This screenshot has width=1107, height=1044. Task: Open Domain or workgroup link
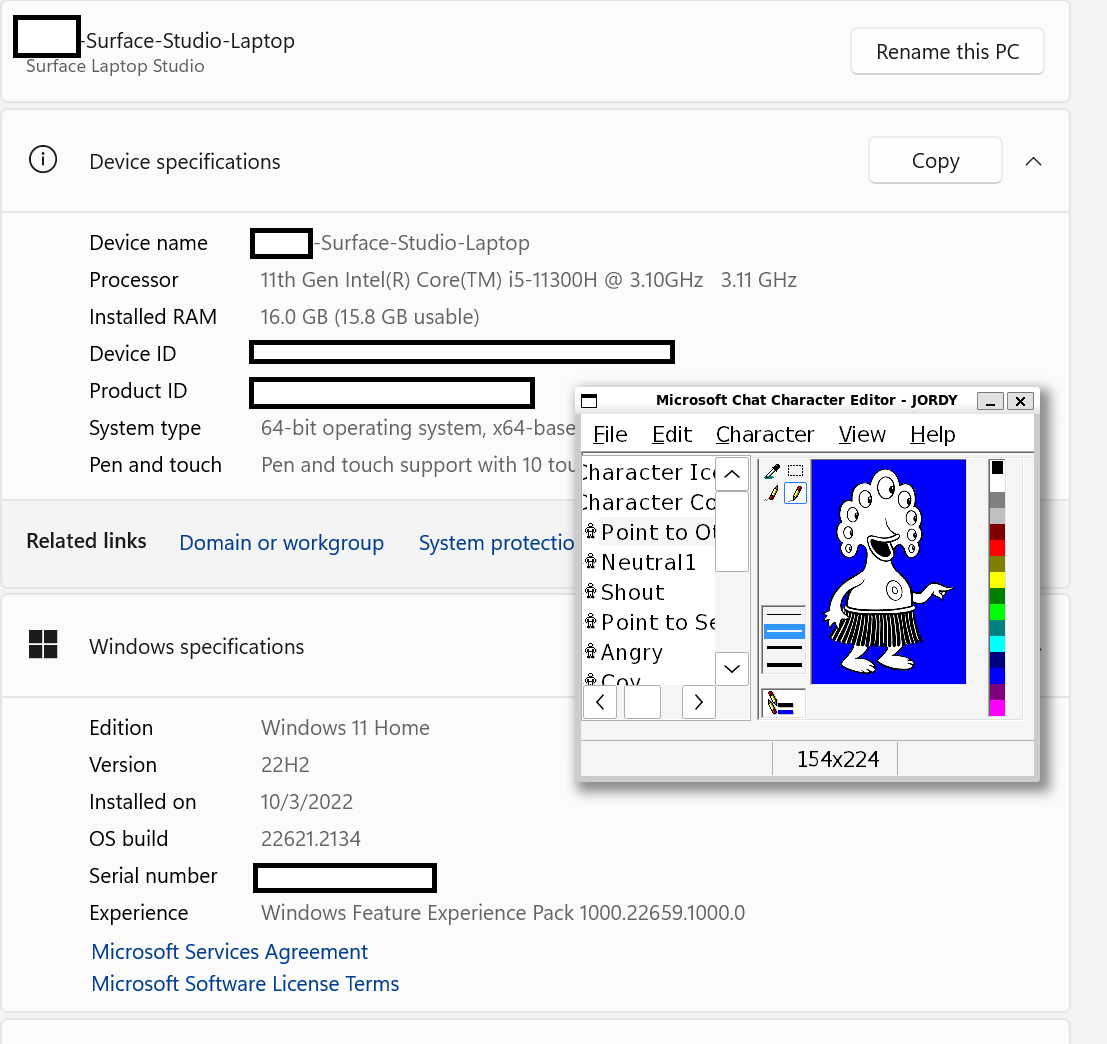(x=282, y=543)
